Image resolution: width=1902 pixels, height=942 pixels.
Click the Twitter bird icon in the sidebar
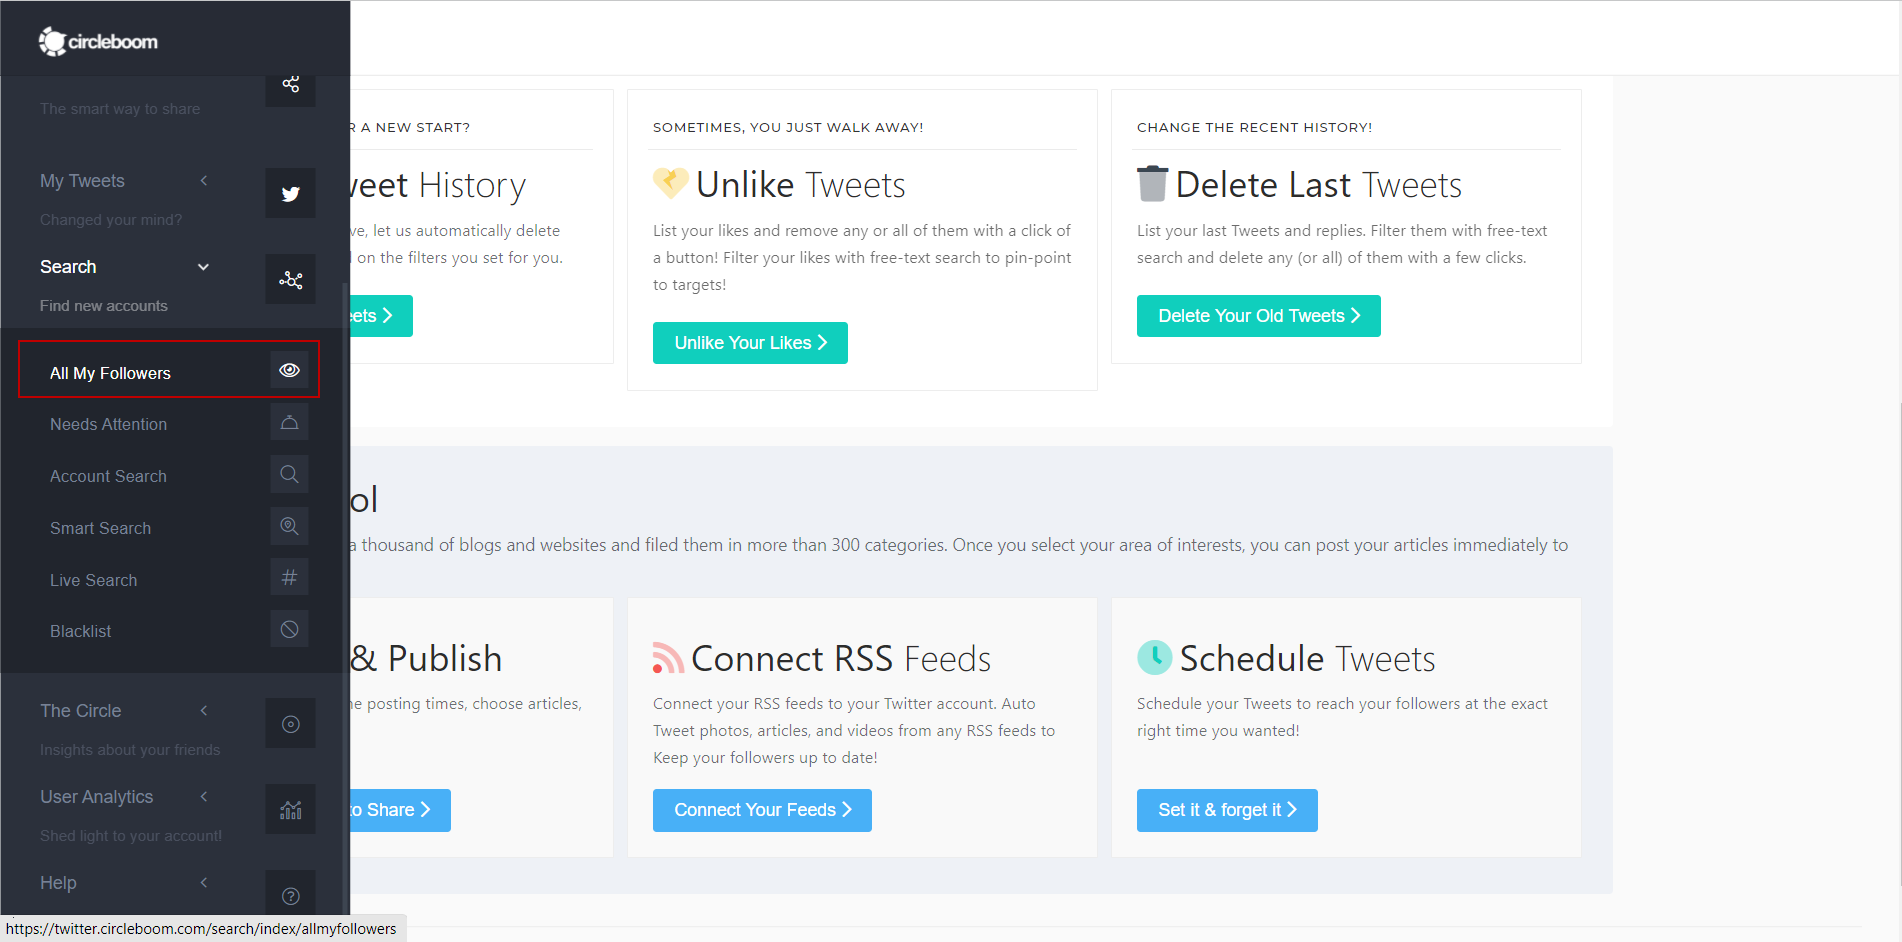coord(290,193)
